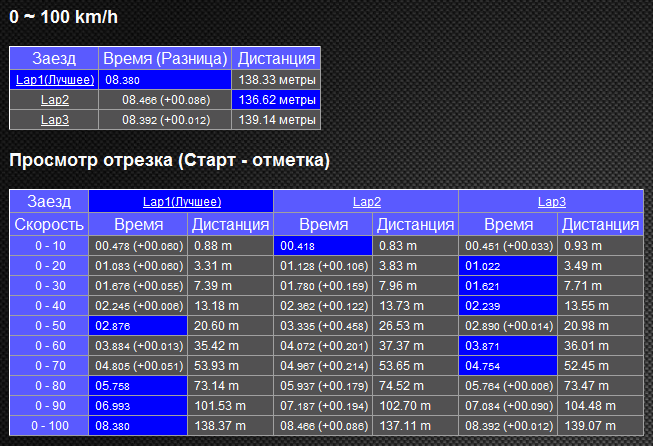
Task: Select heading 'Просмотр отрезка (Старт - отметка)'
Action: click(169, 160)
